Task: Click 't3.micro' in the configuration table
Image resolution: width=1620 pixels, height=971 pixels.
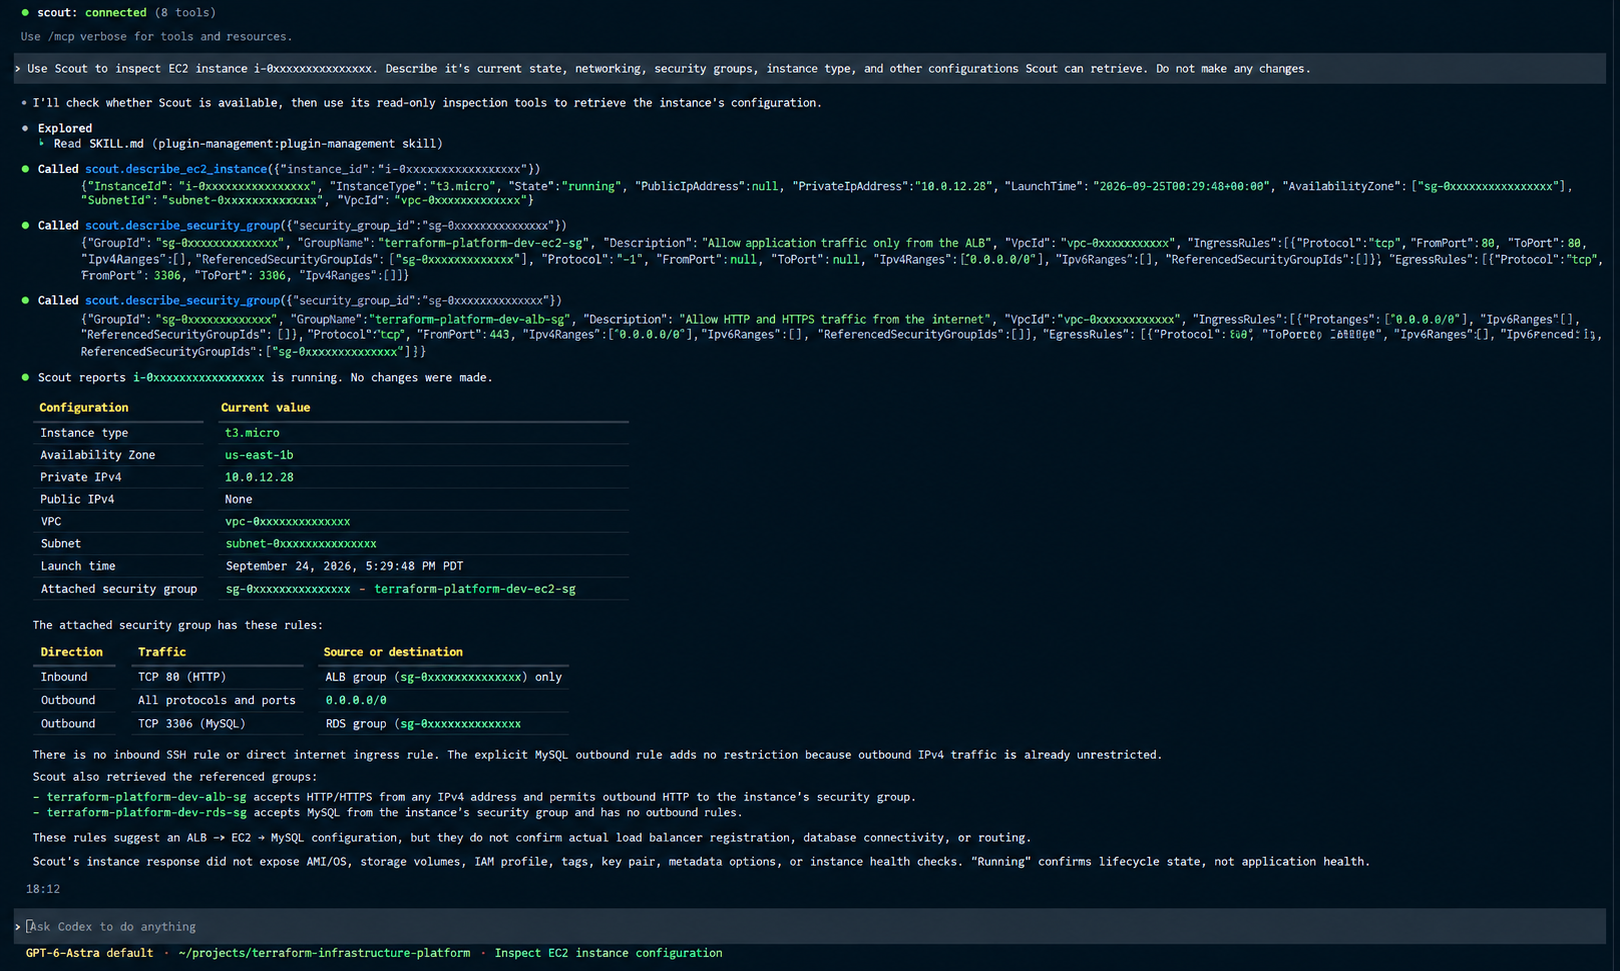Action: pyautogui.click(x=252, y=433)
